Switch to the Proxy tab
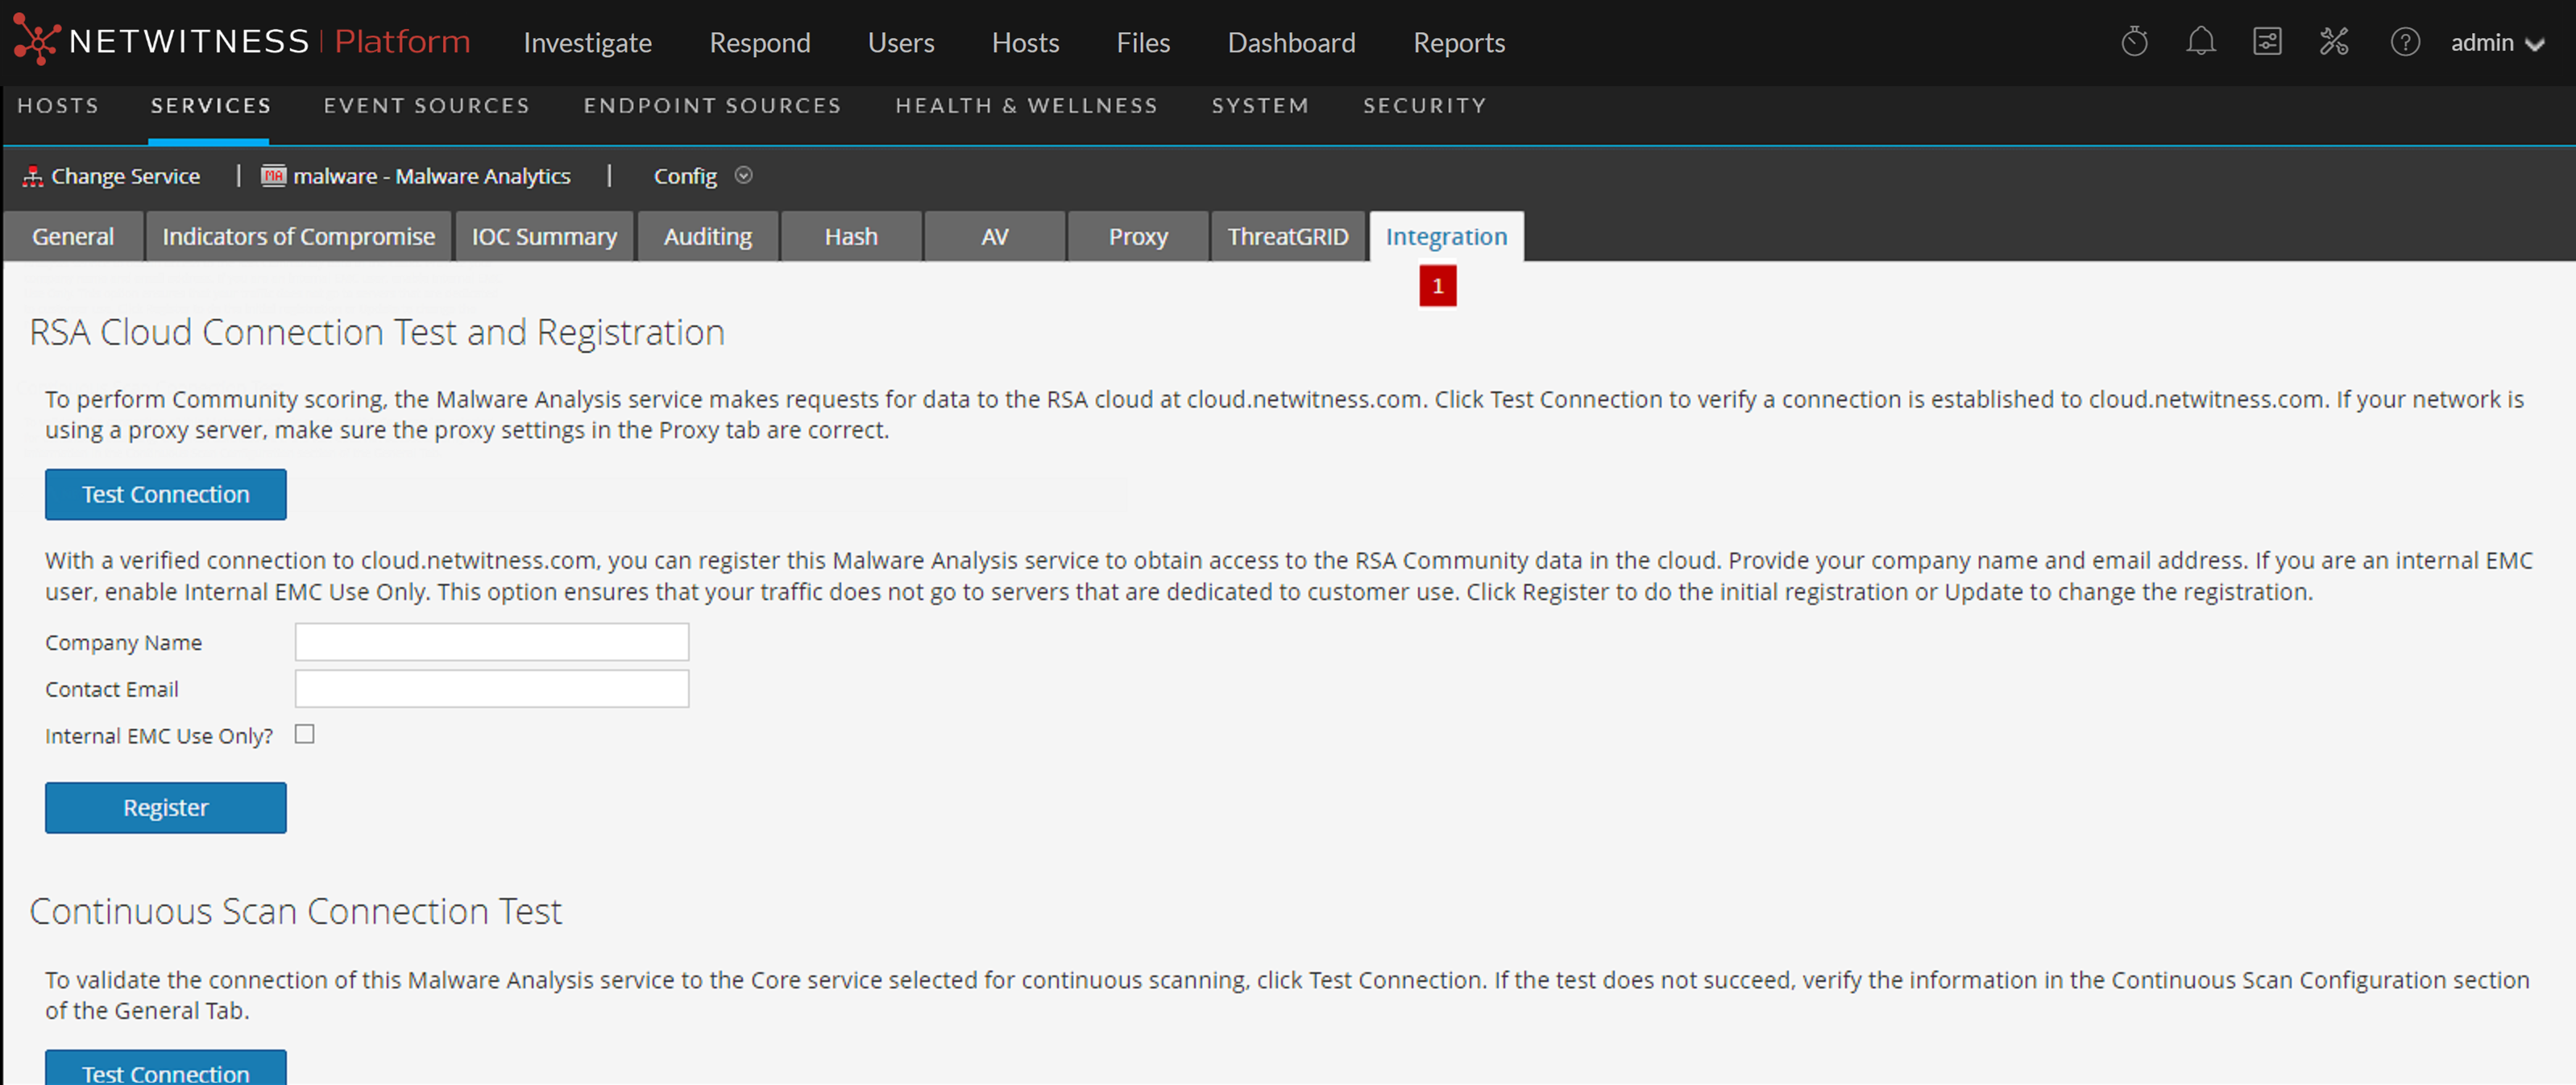The width and height of the screenshot is (2576, 1085). 1137,237
